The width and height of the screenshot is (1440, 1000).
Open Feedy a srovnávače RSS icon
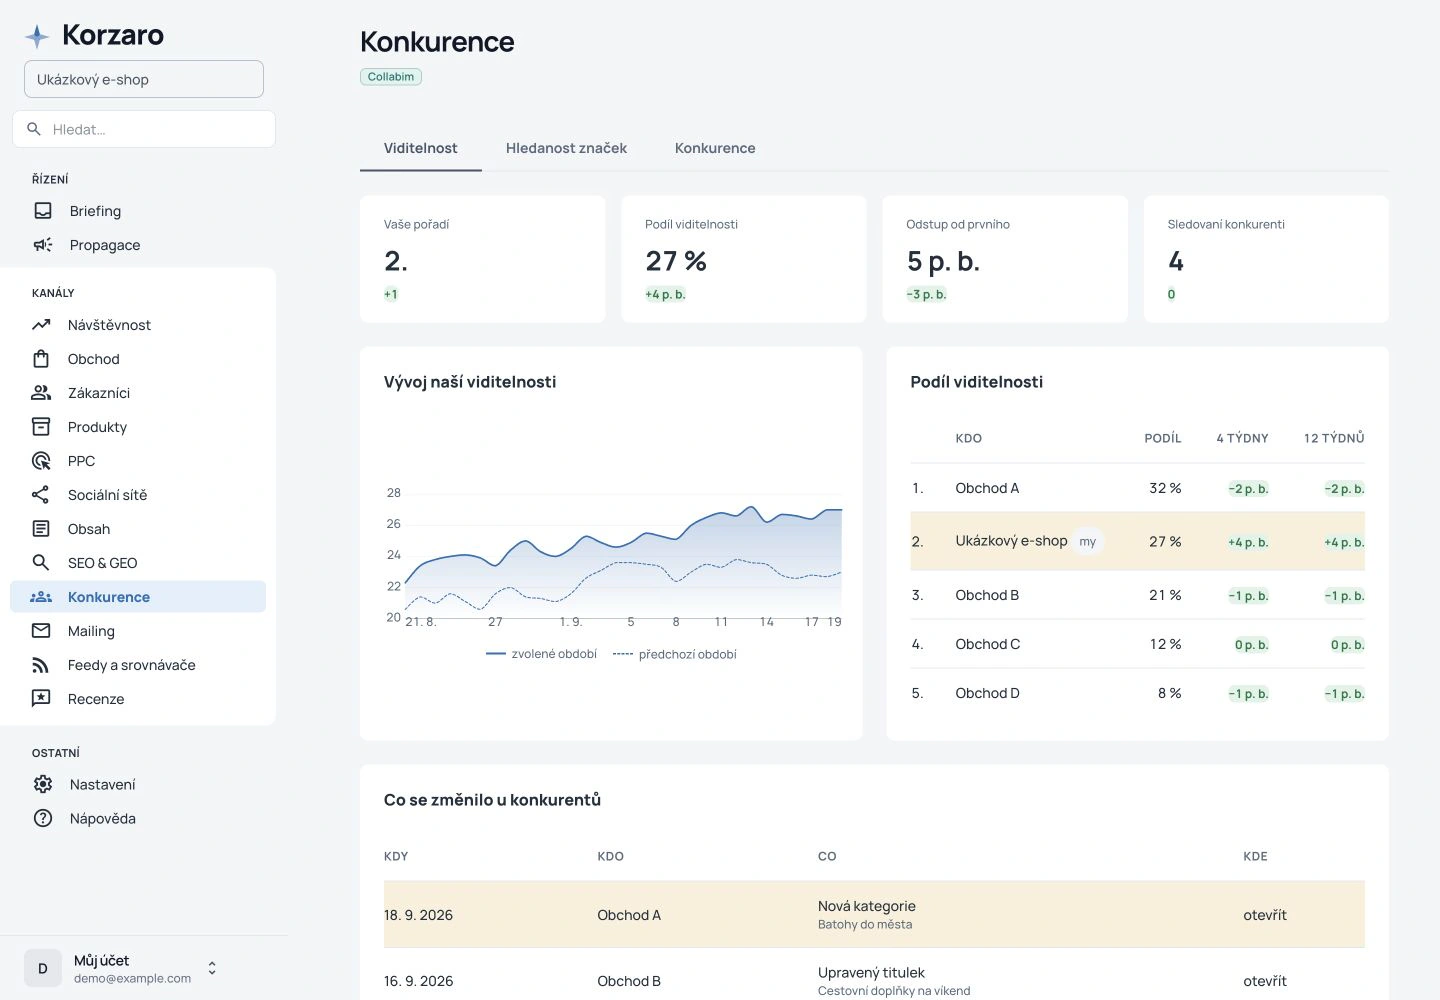pos(41,665)
